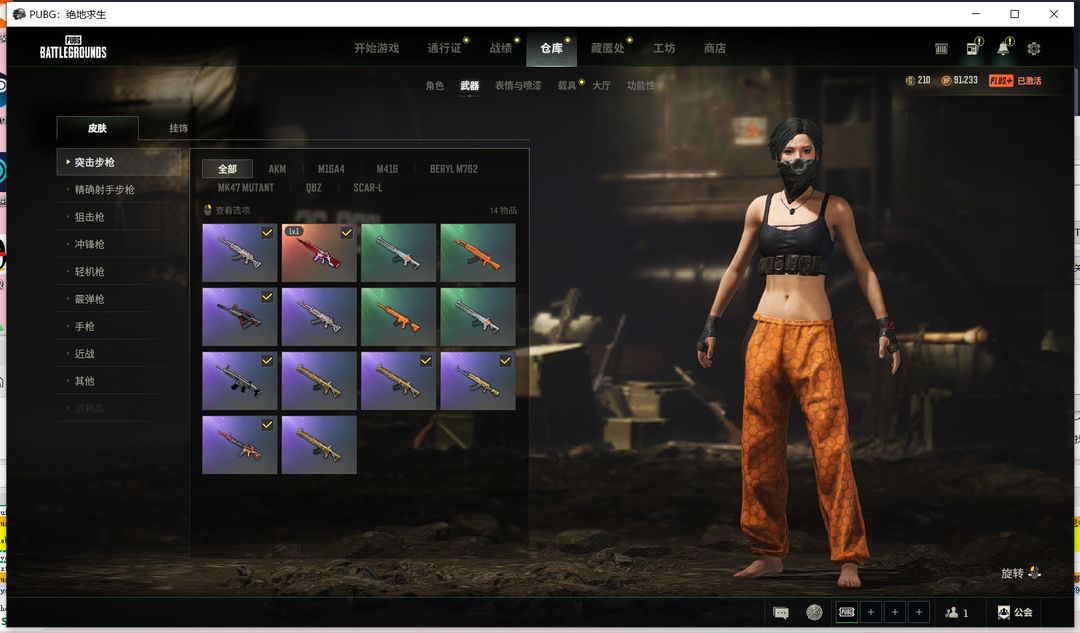Click the Lv.1 badge on the red skin
Image resolution: width=1080 pixels, height=633 pixels.
(294, 231)
